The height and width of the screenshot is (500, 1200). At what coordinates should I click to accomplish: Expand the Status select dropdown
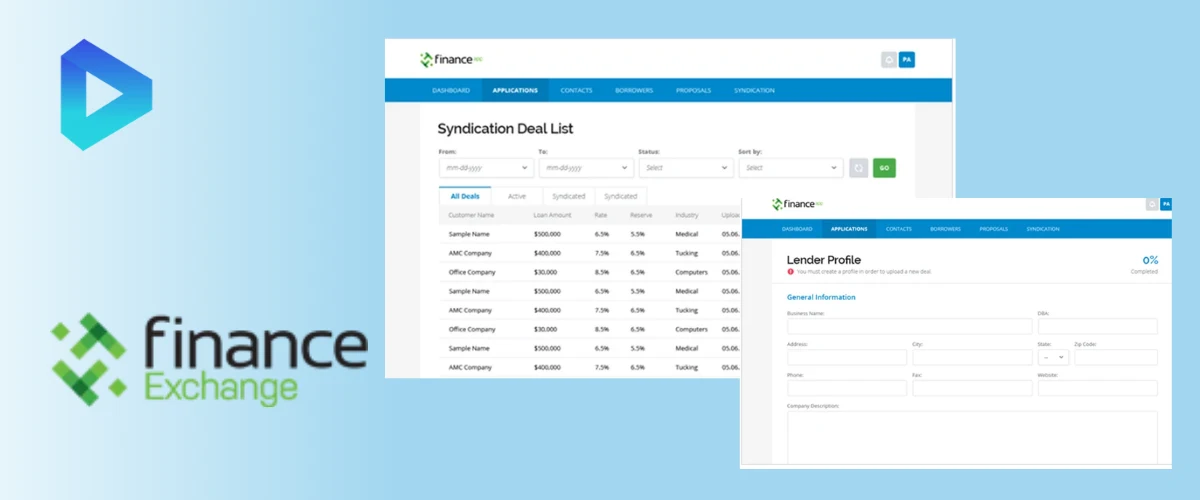pos(686,168)
